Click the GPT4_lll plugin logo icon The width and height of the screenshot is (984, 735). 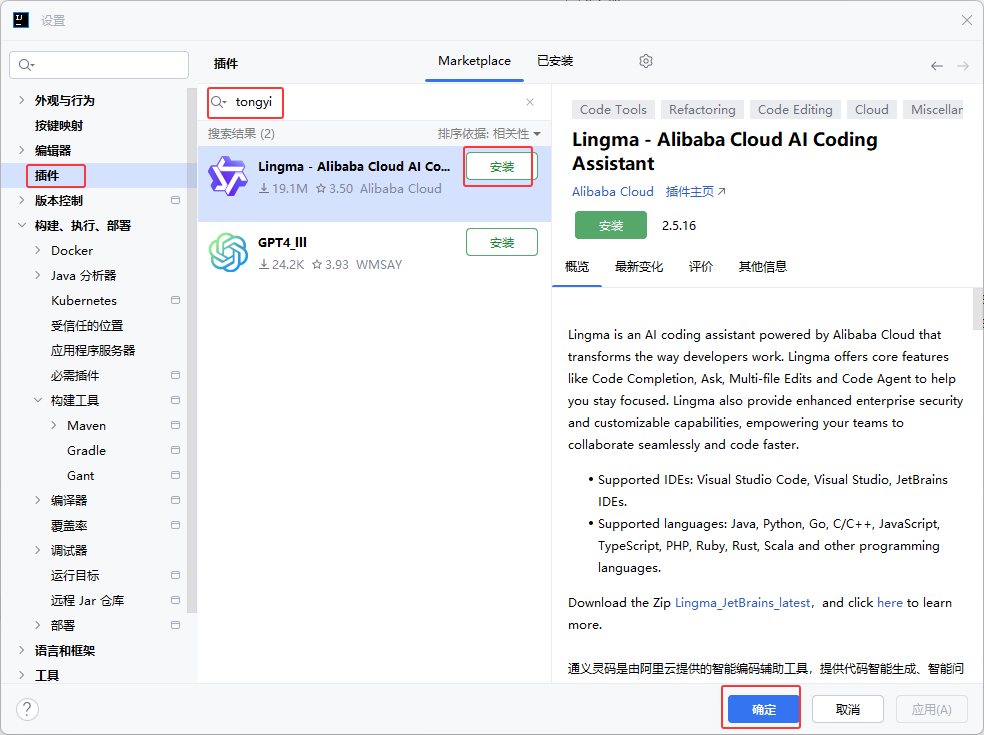click(x=228, y=252)
